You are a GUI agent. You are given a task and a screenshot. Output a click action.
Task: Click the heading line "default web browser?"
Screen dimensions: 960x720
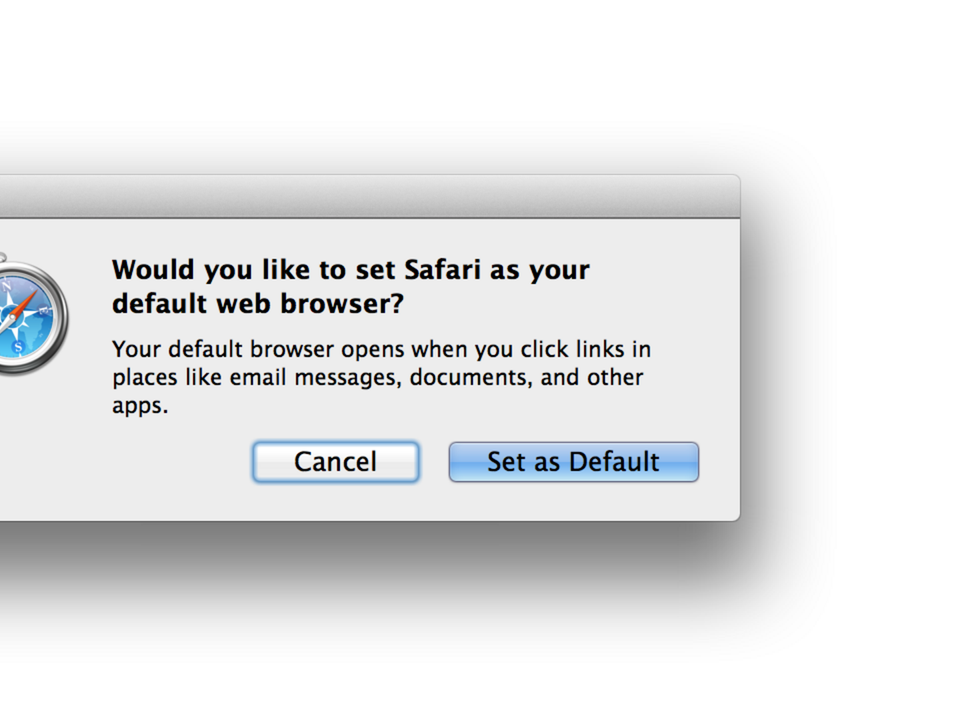click(x=257, y=303)
